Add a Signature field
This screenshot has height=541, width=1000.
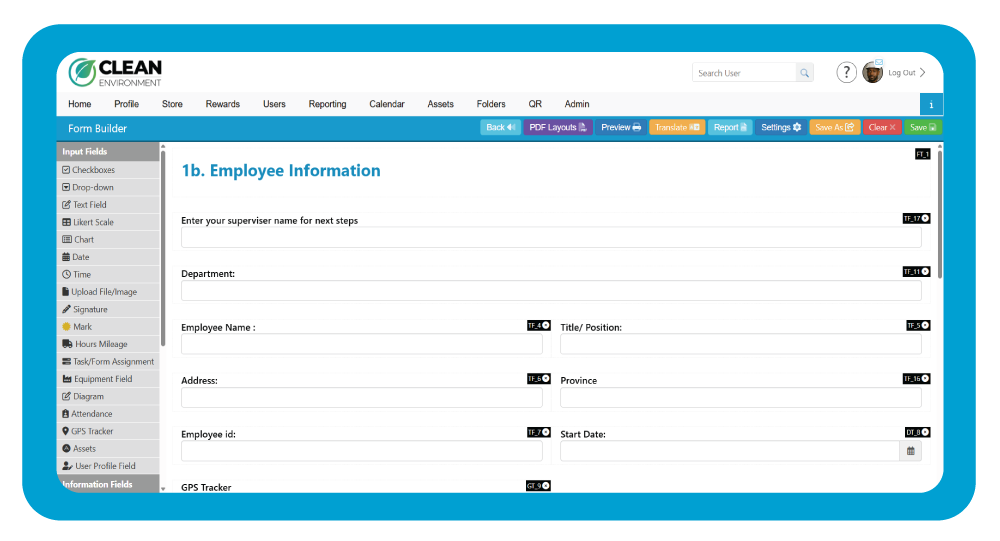pos(108,309)
